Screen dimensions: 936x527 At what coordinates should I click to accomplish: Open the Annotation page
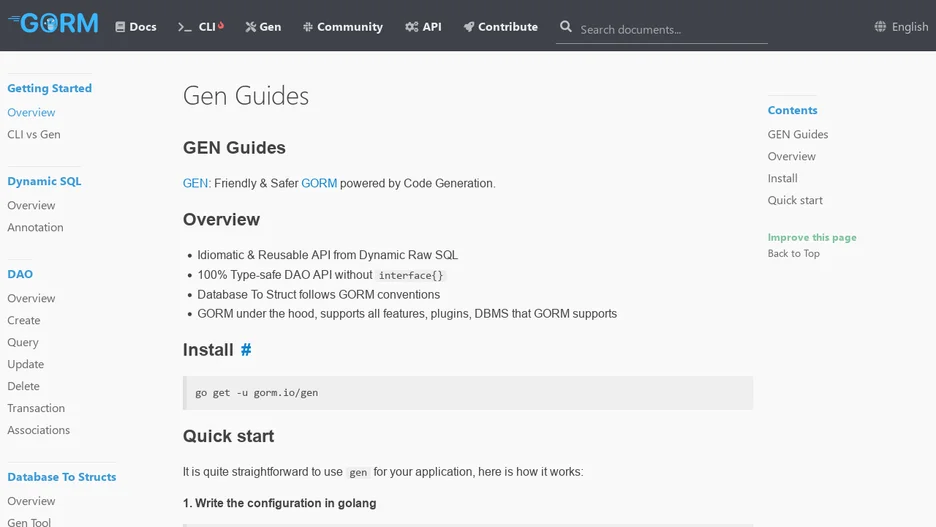[x=35, y=227]
